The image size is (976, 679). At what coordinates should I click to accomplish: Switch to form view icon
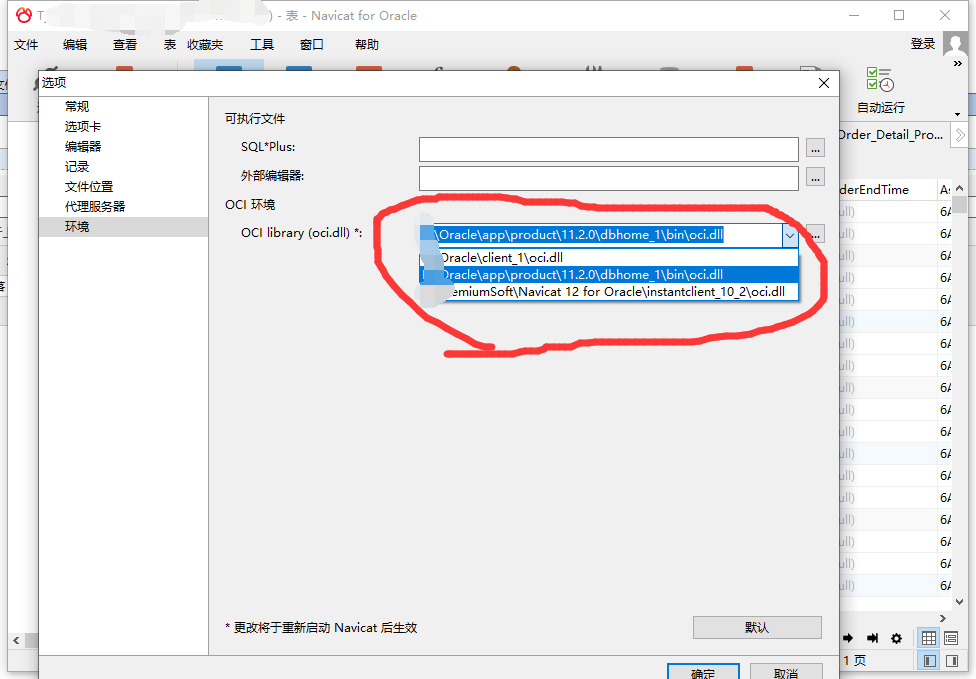pos(950,638)
